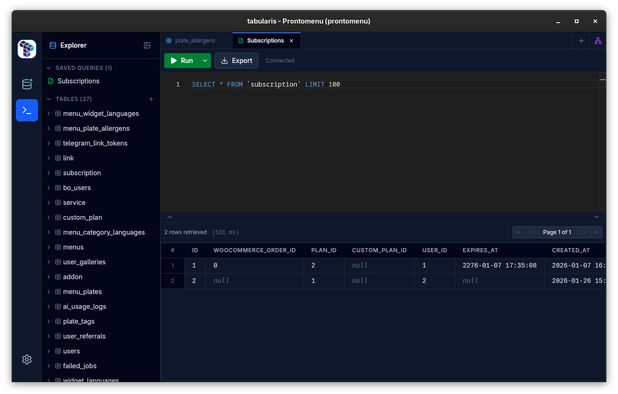
Task: Add new table plus icon
Action: coord(151,99)
